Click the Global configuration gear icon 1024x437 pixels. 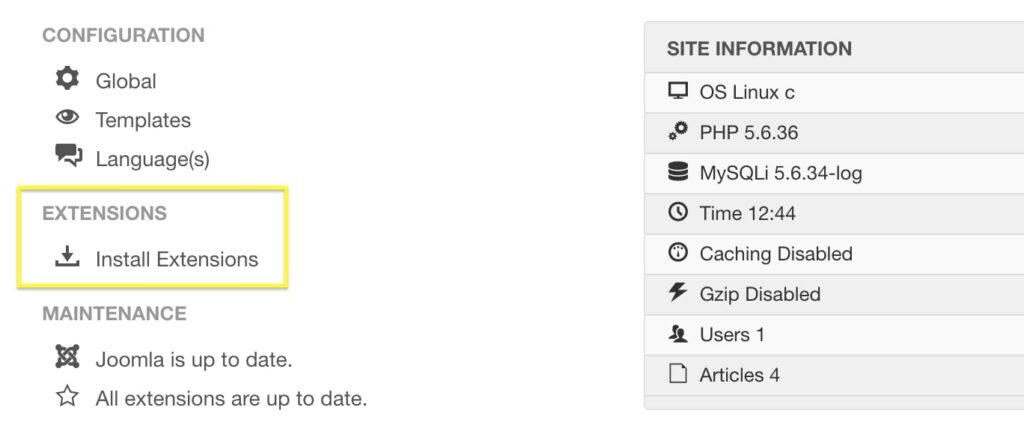(x=67, y=79)
